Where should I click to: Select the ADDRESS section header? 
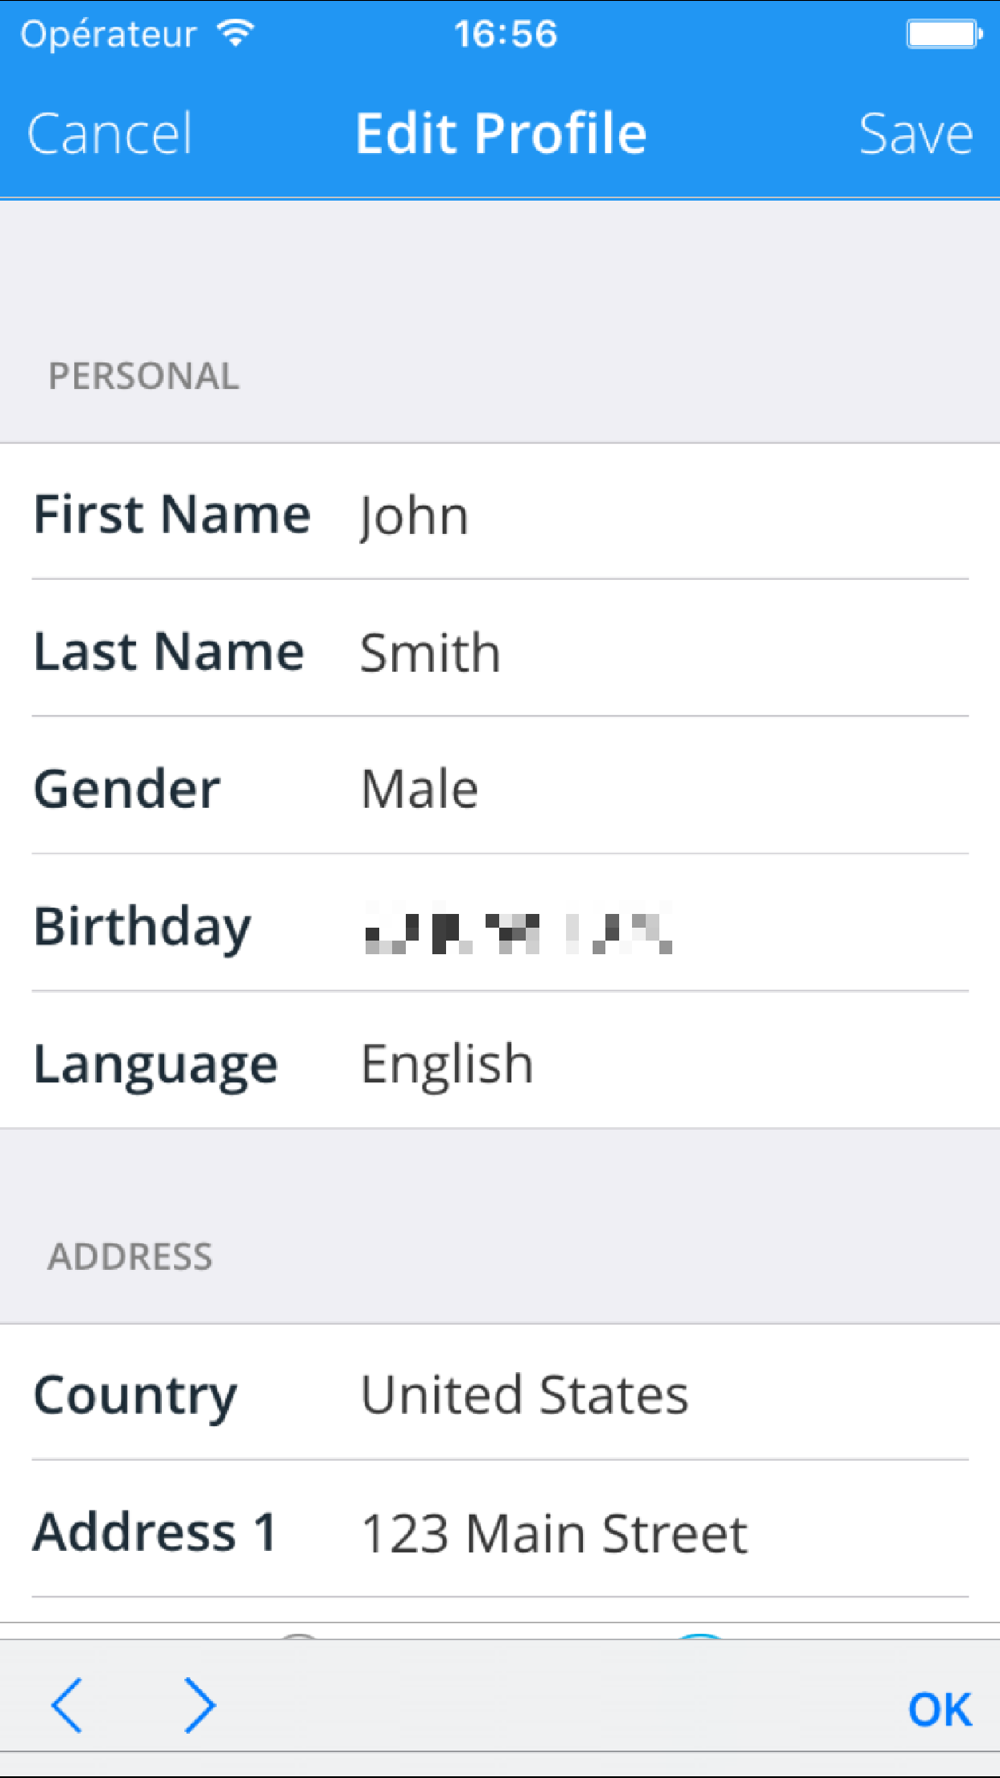click(x=130, y=1256)
